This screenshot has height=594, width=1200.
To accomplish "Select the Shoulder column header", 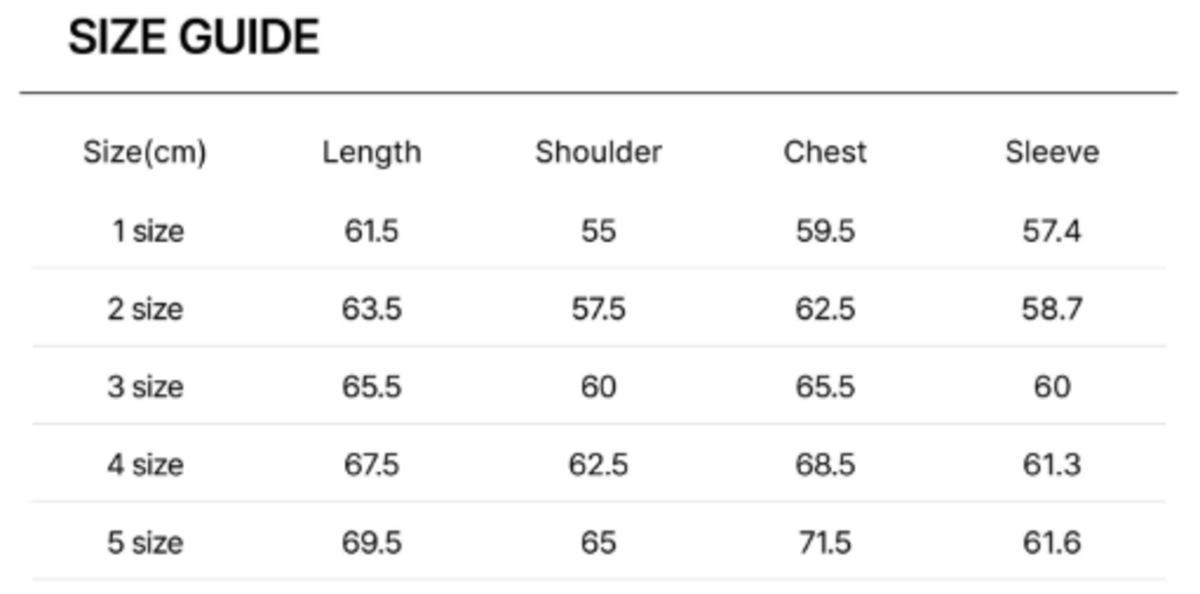I will point(598,153).
